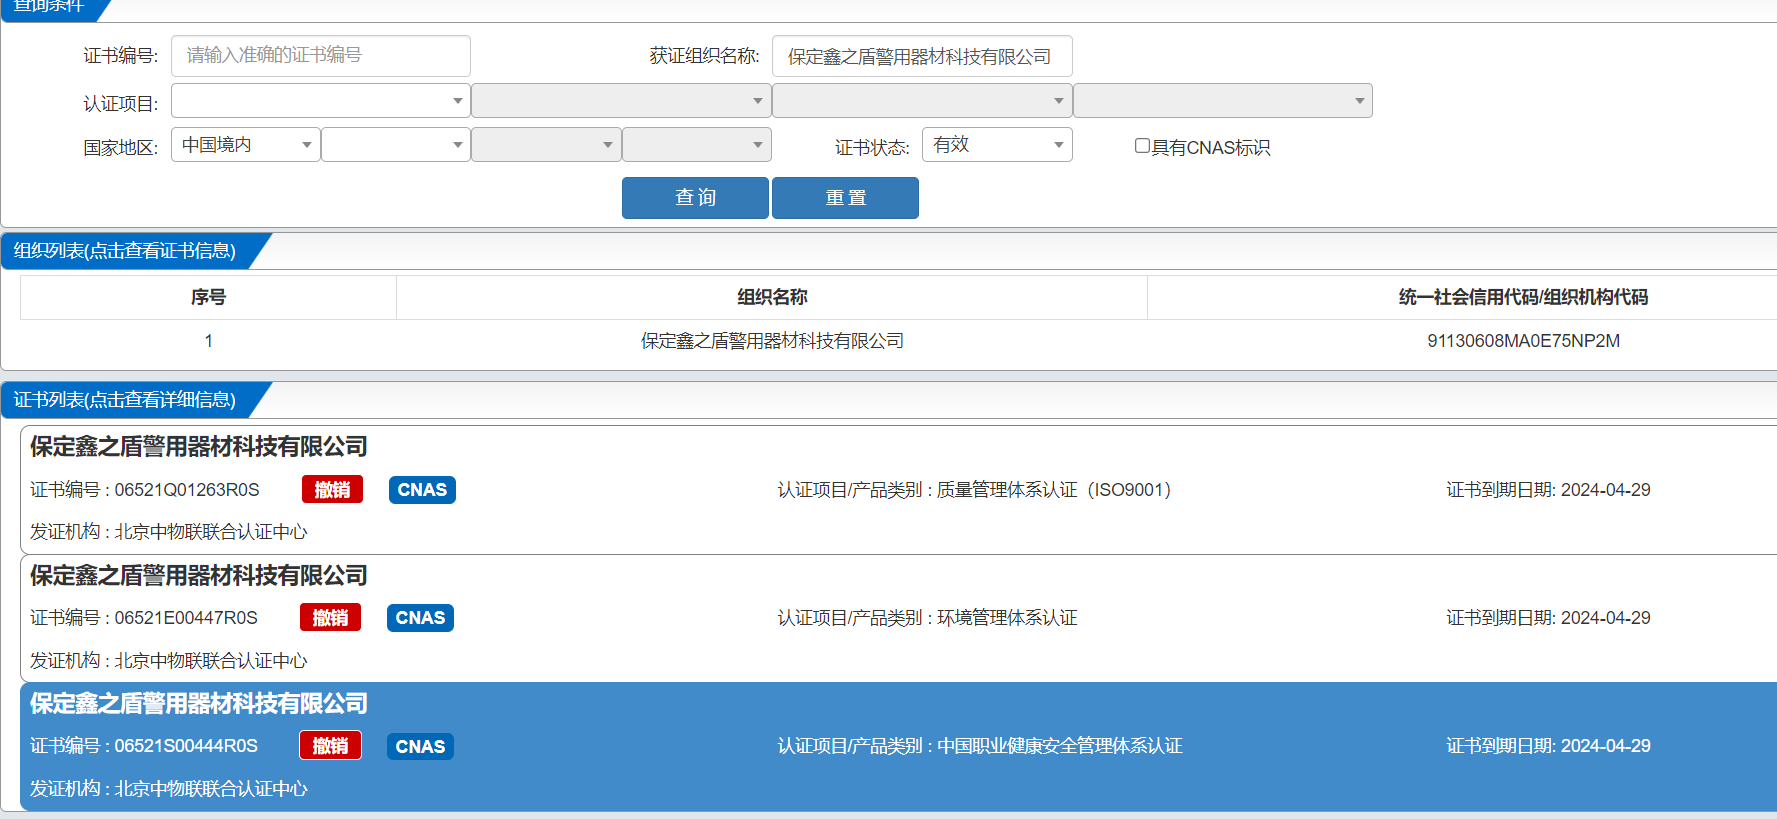
Task: Click 撤销 badge on certificate 06521Q01263R0S
Action: tap(332, 490)
